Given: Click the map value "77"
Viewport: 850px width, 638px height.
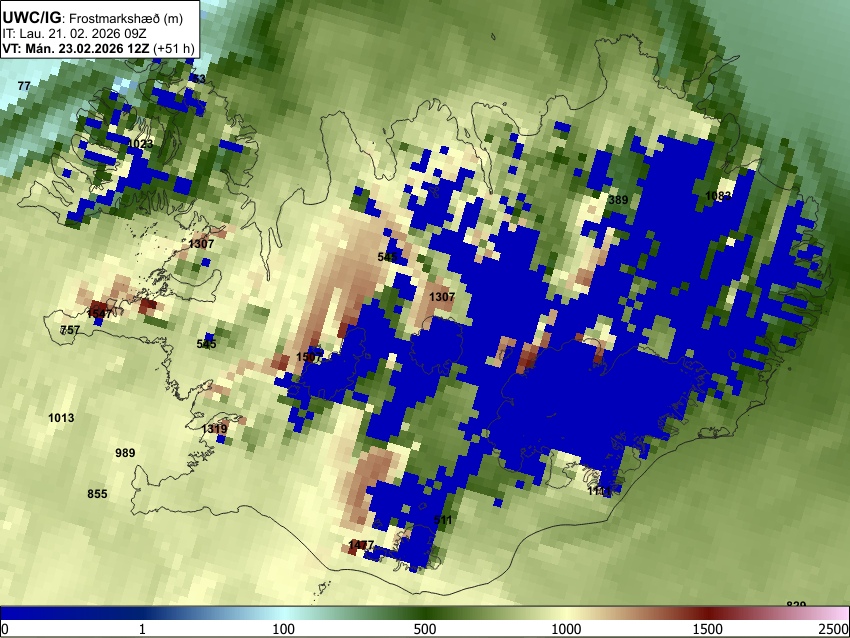Looking at the screenshot, I should pyautogui.click(x=24, y=86).
